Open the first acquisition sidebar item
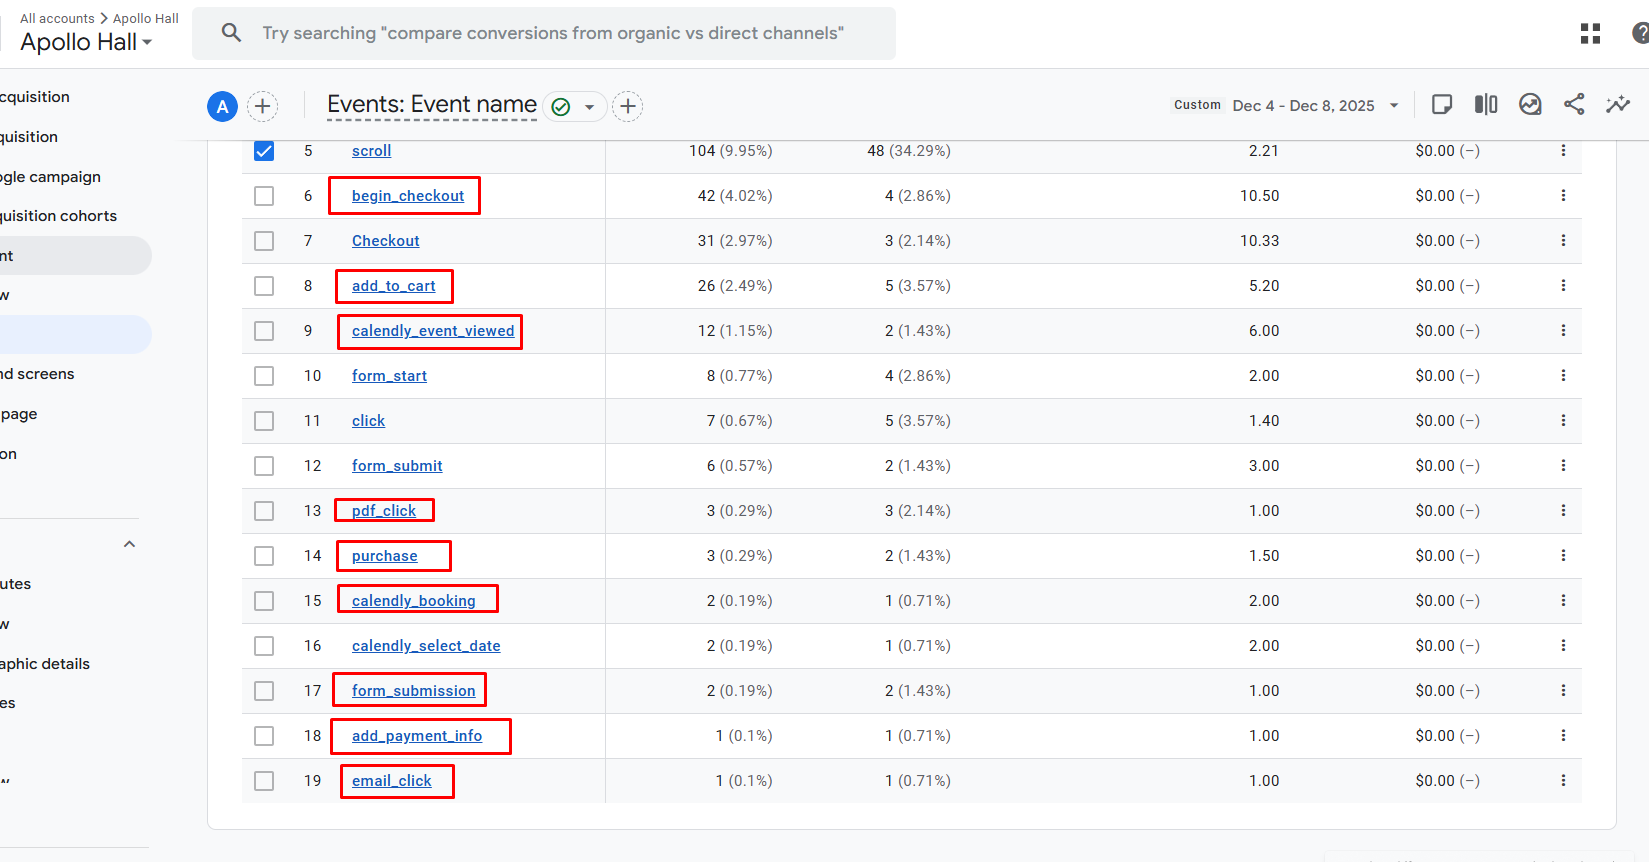Screen dimensions: 1649x862 (x=35, y=97)
